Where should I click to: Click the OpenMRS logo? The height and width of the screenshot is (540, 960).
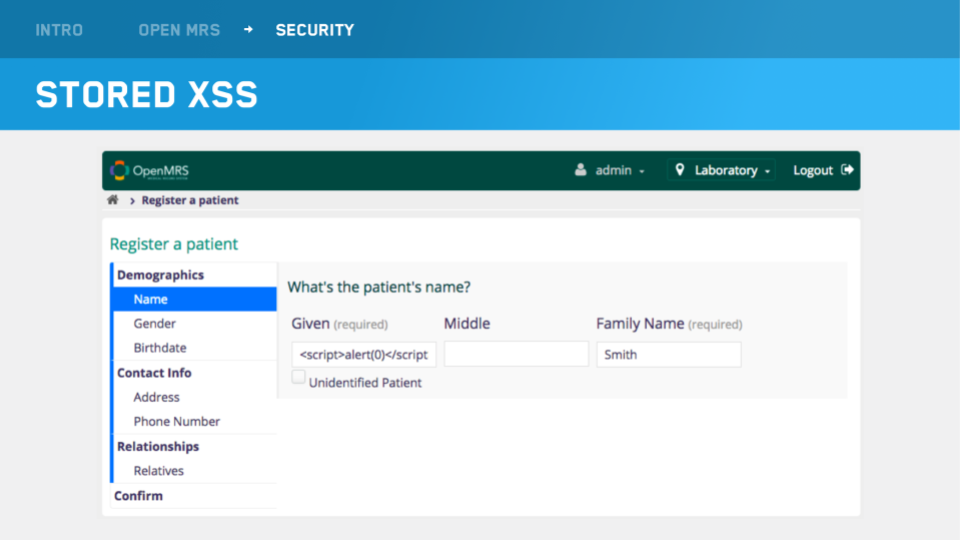point(149,170)
